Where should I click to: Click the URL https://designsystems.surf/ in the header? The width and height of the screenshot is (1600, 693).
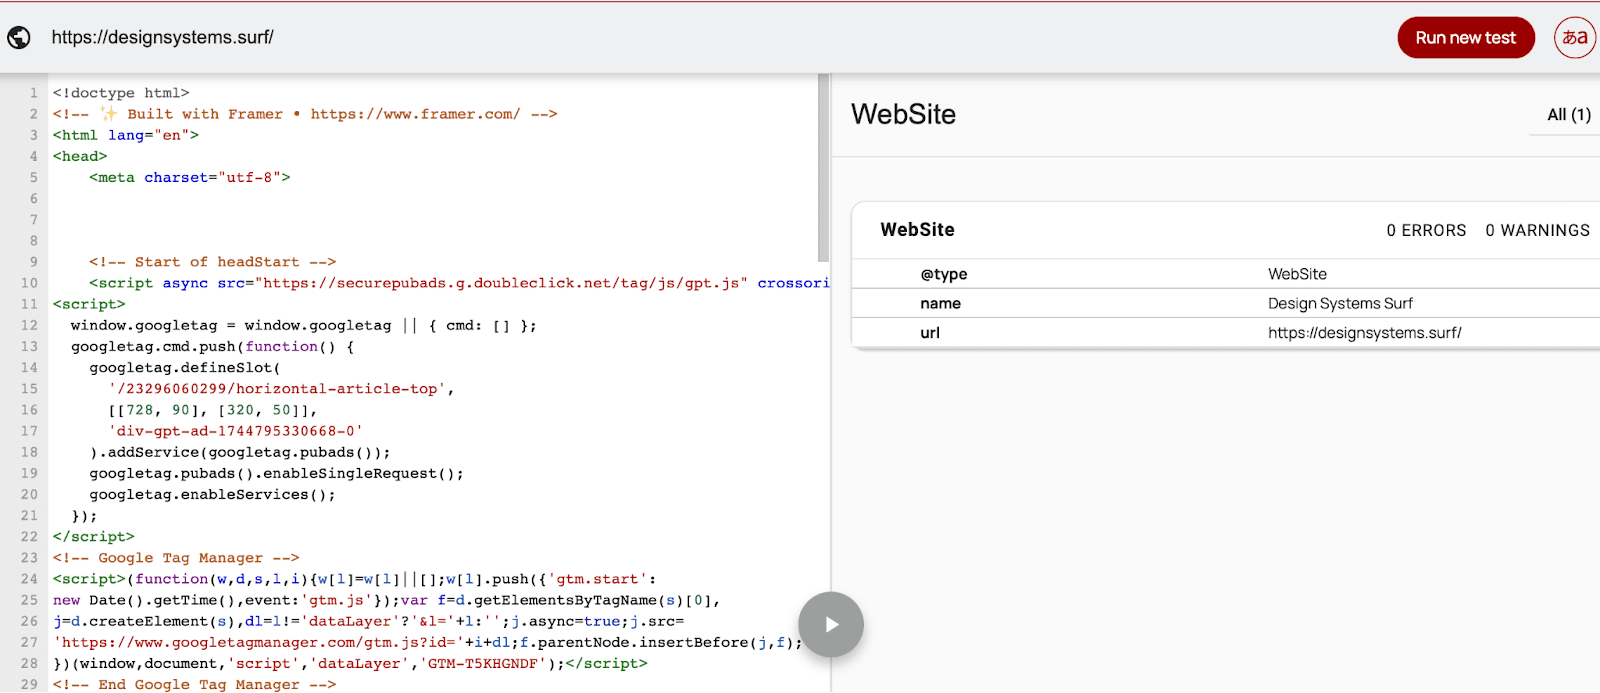163,38
